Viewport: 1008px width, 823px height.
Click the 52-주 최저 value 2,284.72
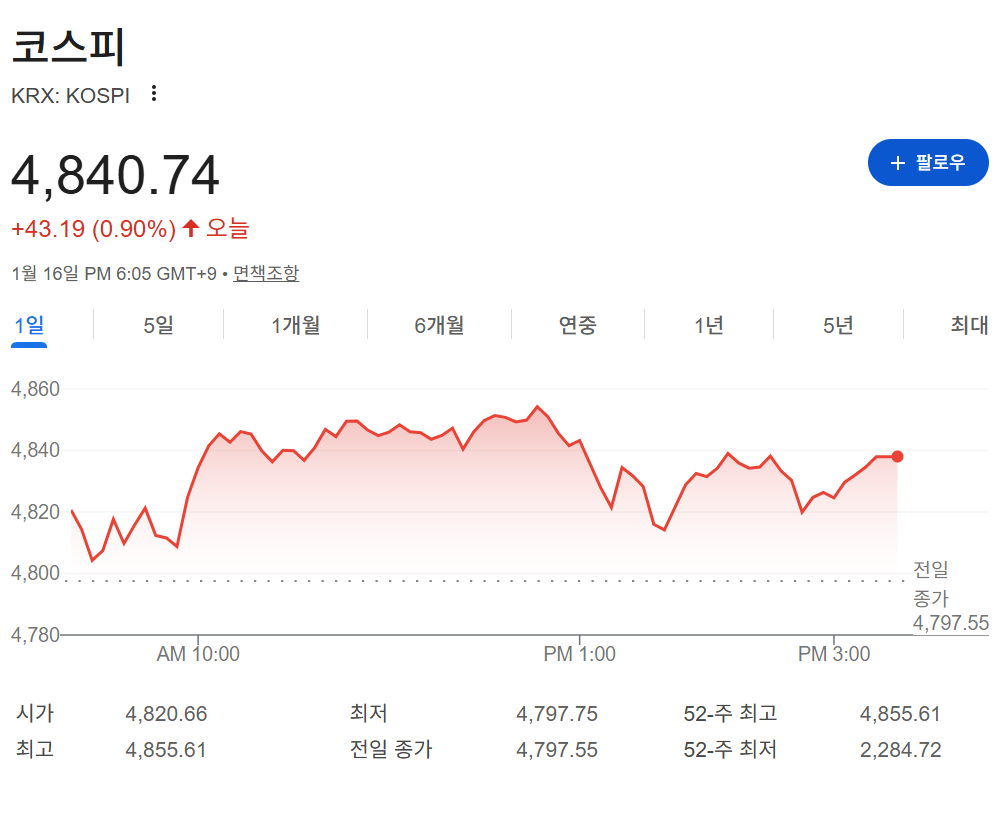[900, 750]
